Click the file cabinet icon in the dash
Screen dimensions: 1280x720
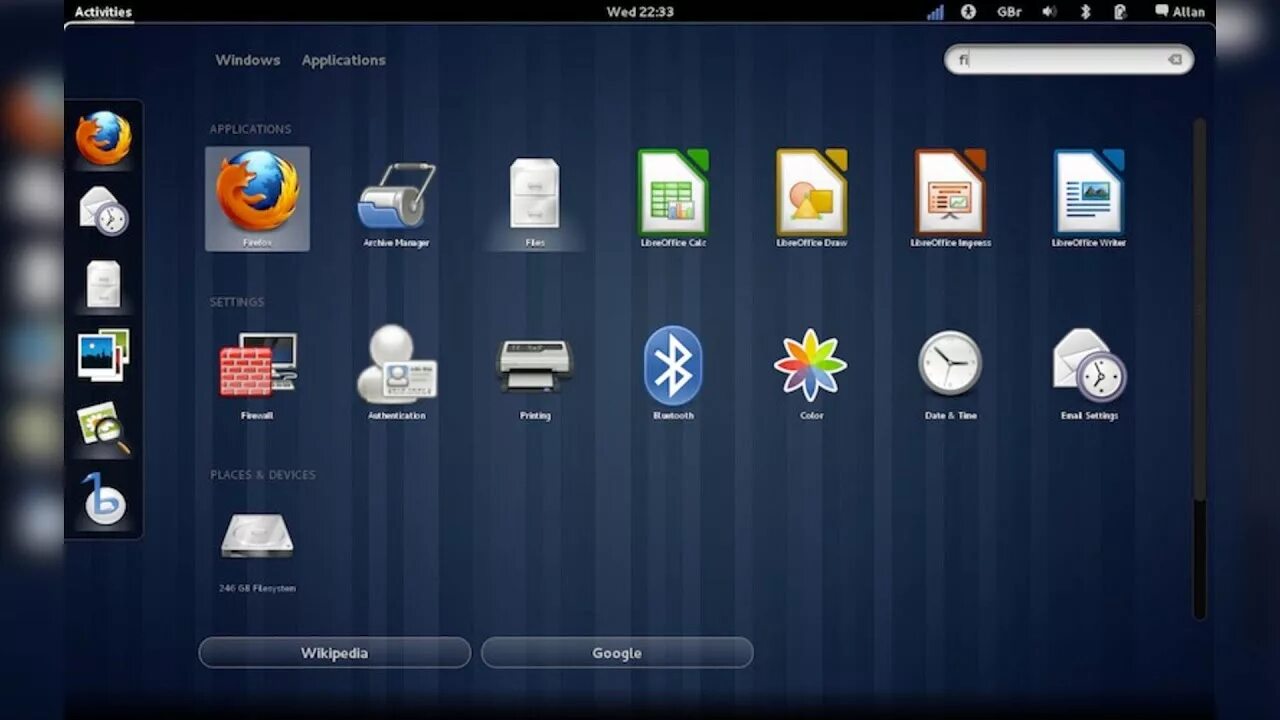[104, 283]
